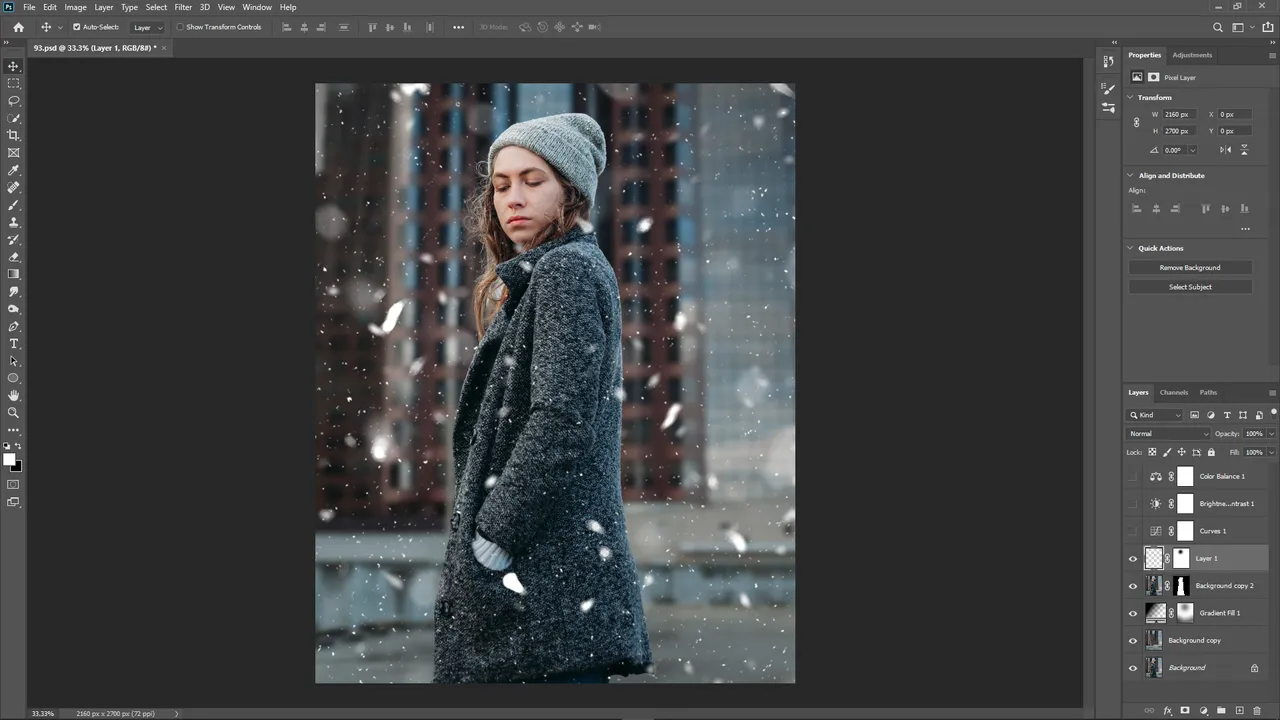Select the History Brush tool
The image size is (1280, 720).
(13, 239)
